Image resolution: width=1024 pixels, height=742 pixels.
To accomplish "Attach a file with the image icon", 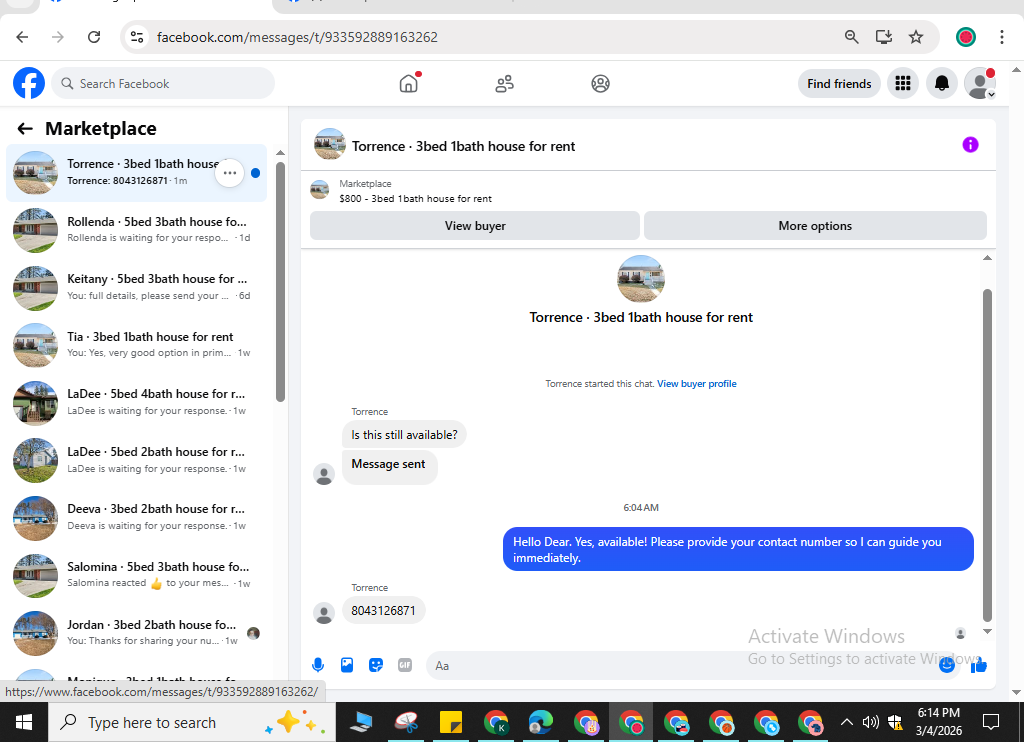I will (x=347, y=666).
